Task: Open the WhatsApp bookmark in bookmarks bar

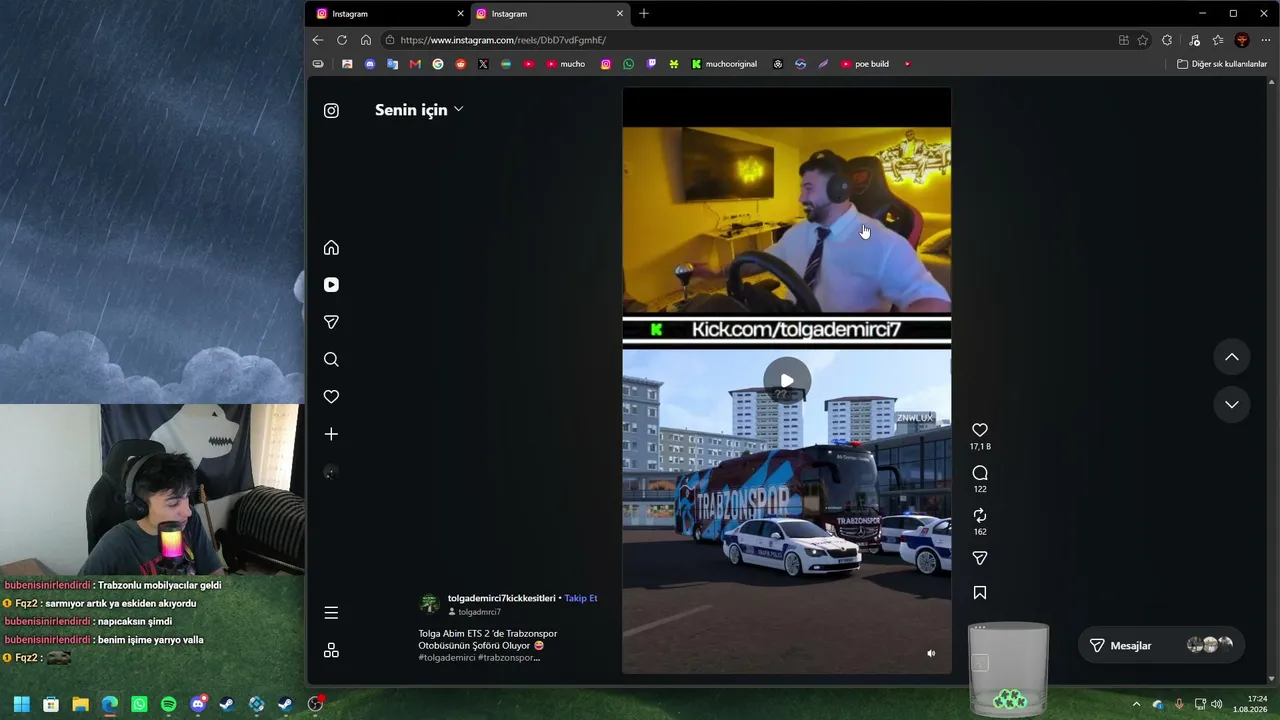Action: coord(628,64)
